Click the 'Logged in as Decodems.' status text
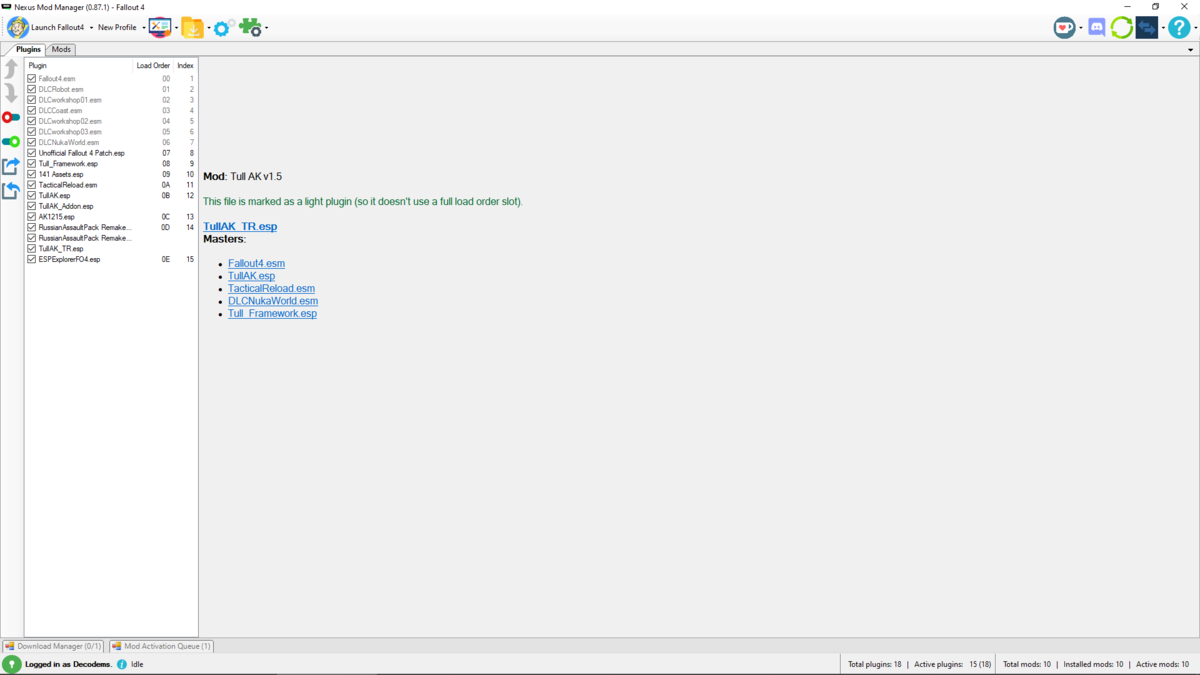This screenshot has width=1200, height=675. point(69,664)
